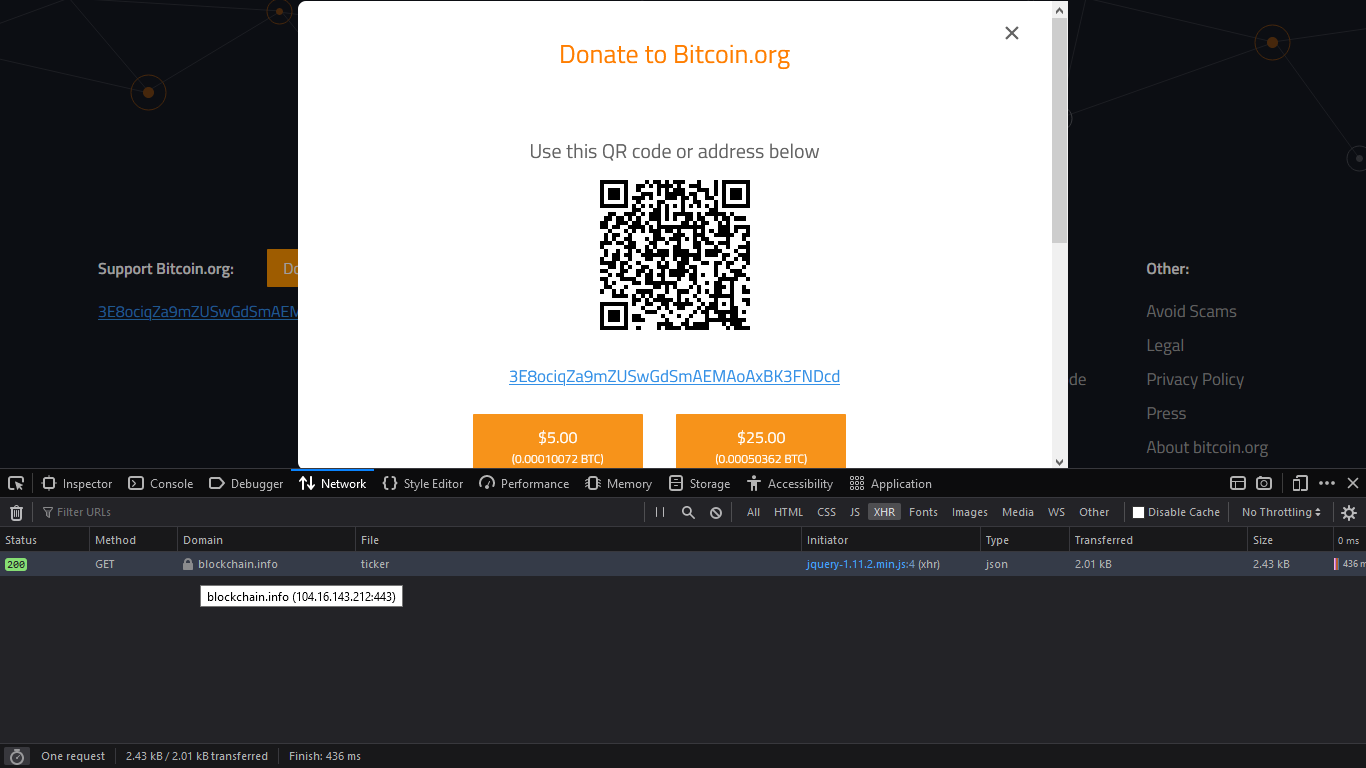Clear network log with trash icon
The height and width of the screenshot is (768, 1366).
[16, 512]
